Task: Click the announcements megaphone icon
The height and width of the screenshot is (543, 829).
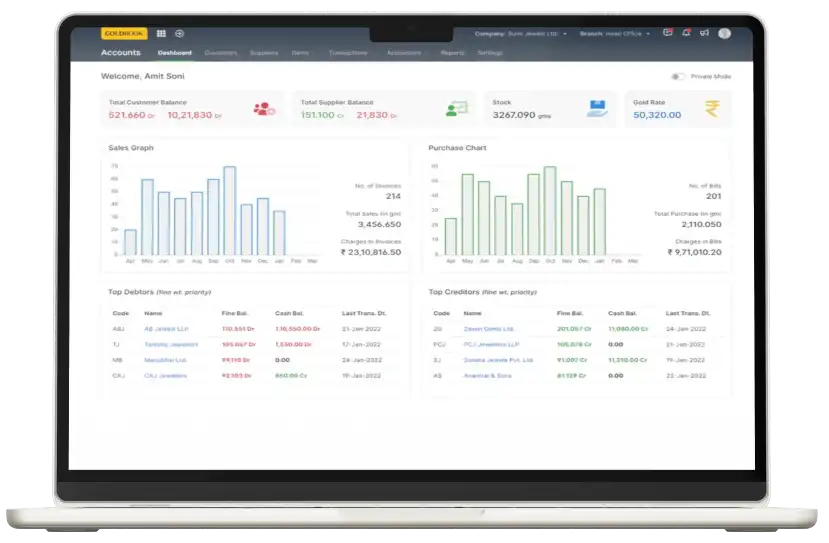Action: point(704,33)
